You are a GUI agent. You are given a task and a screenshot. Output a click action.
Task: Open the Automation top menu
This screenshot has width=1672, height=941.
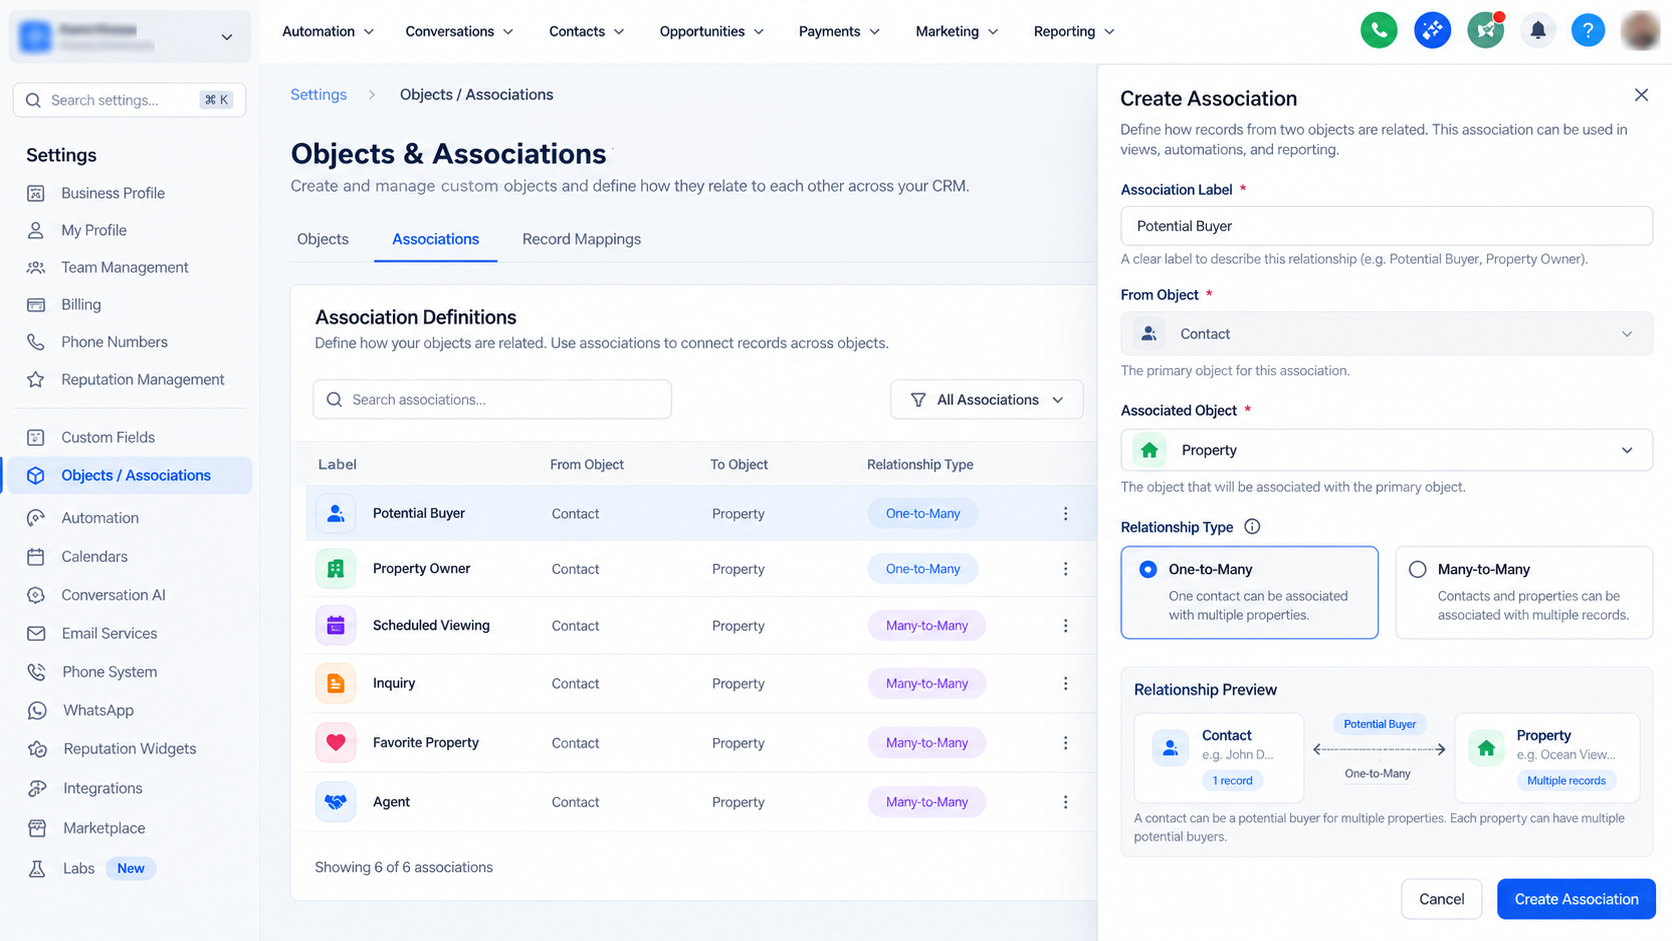click(328, 32)
